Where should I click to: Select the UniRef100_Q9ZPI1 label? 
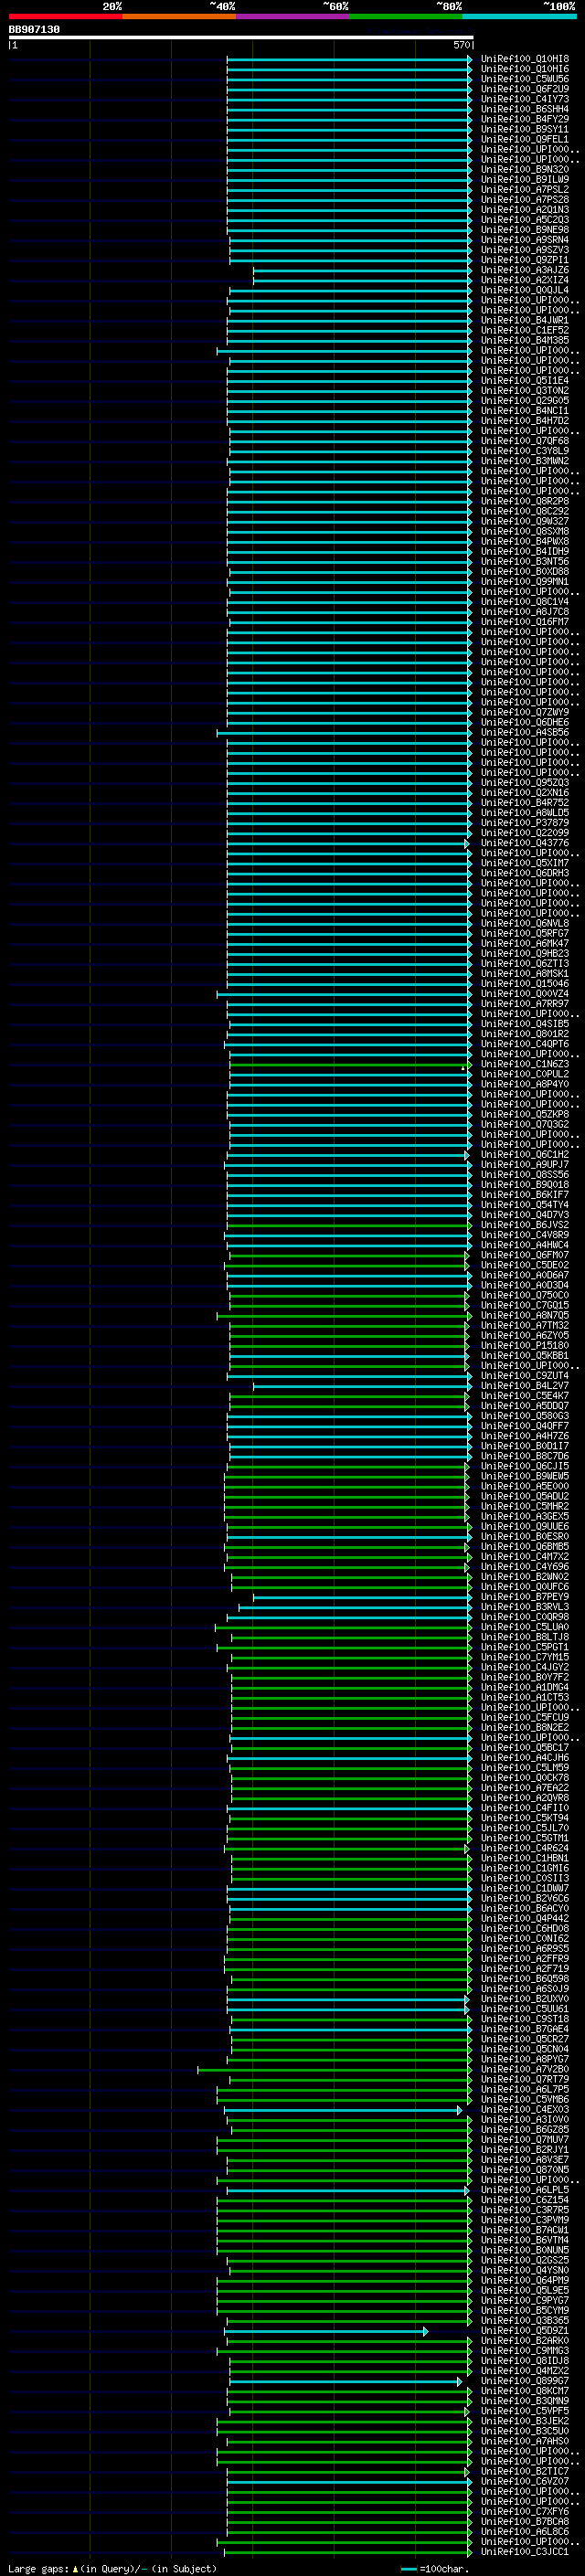coord(525,260)
